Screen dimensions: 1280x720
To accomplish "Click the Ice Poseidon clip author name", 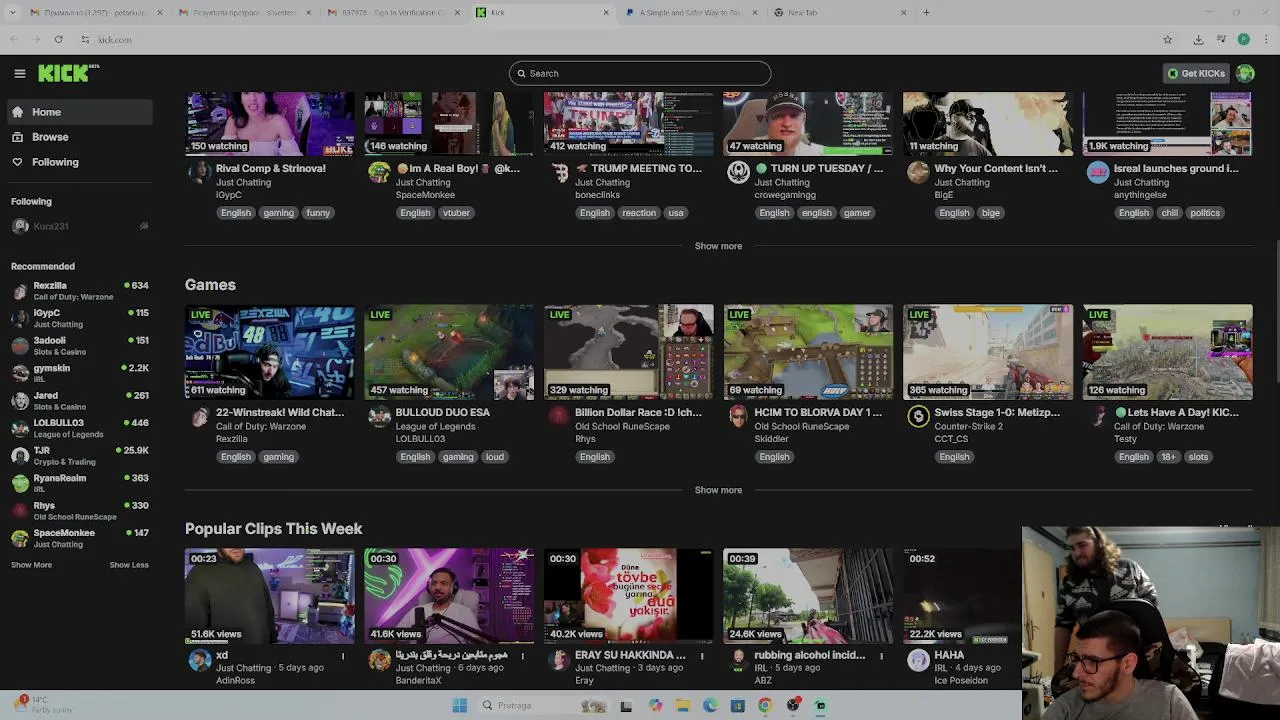I will pyautogui.click(x=961, y=681).
